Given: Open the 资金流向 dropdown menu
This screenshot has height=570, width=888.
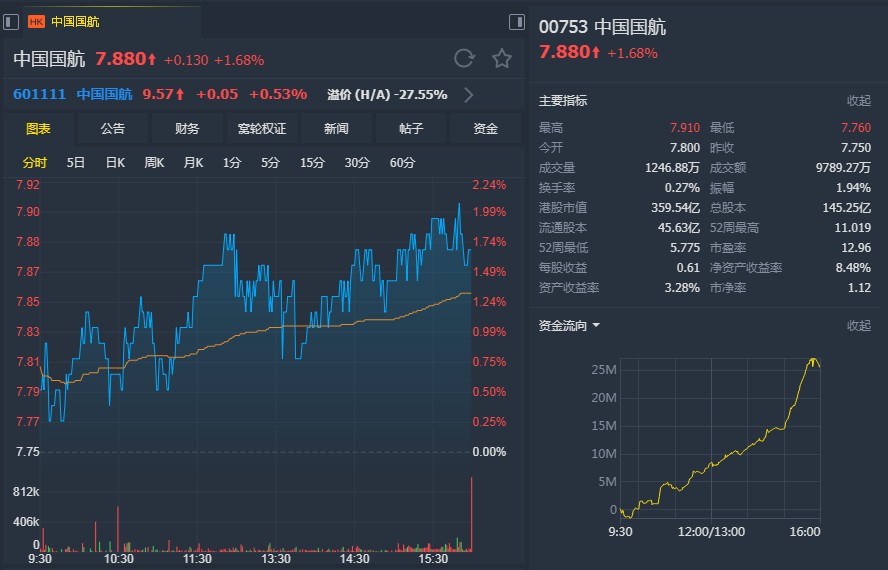Looking at the screenshot, I should [x=595, y=325].
